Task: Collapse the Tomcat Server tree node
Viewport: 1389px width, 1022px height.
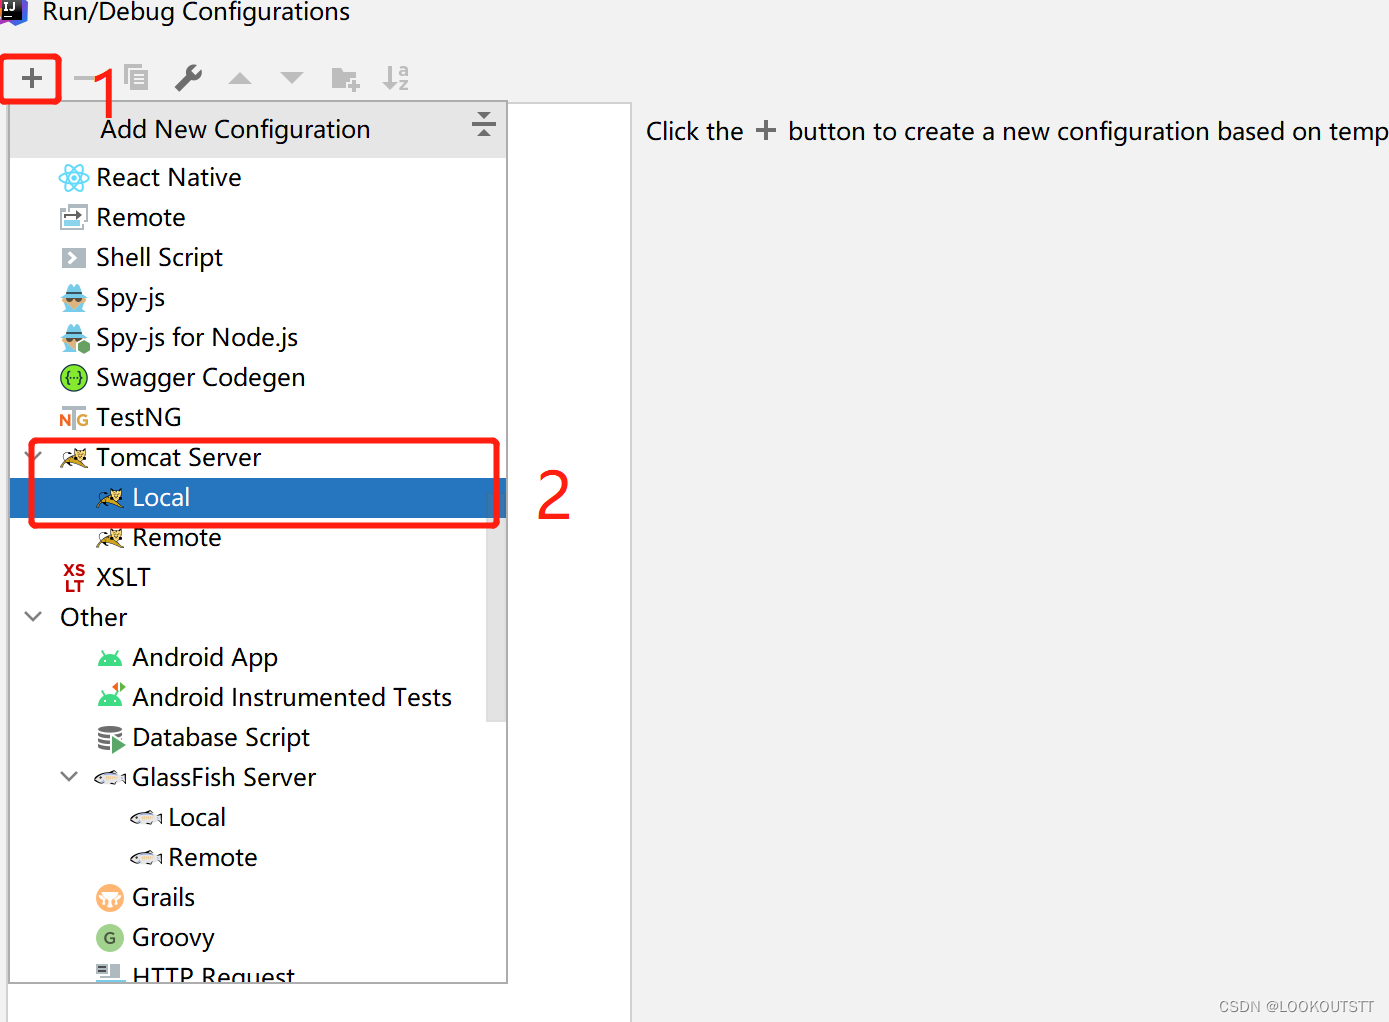Action: tap(33, 457)
